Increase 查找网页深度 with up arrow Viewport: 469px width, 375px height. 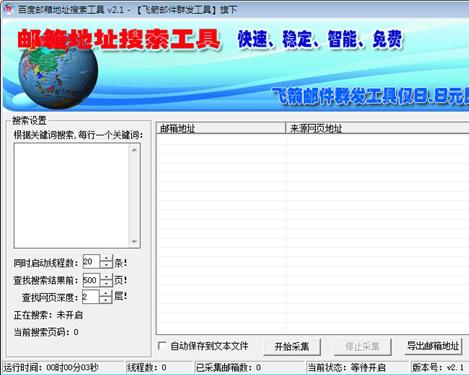(106, 293)
